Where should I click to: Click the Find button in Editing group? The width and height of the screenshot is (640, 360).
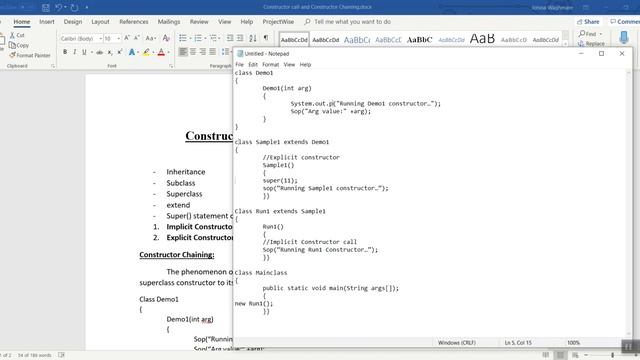(591, 33)
